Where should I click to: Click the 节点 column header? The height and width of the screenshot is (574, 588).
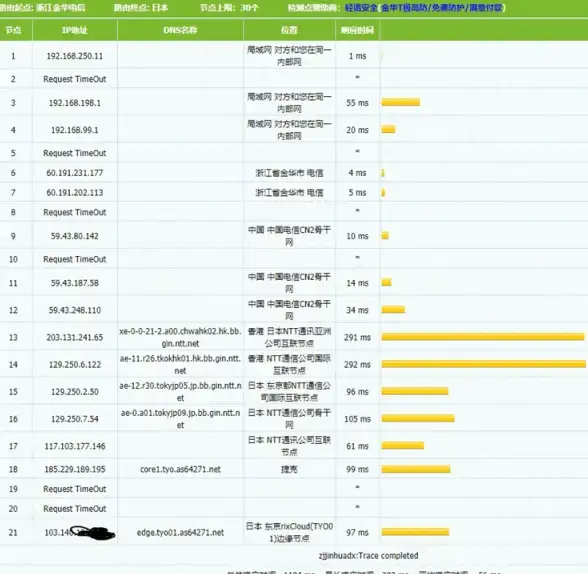[13, 30]
